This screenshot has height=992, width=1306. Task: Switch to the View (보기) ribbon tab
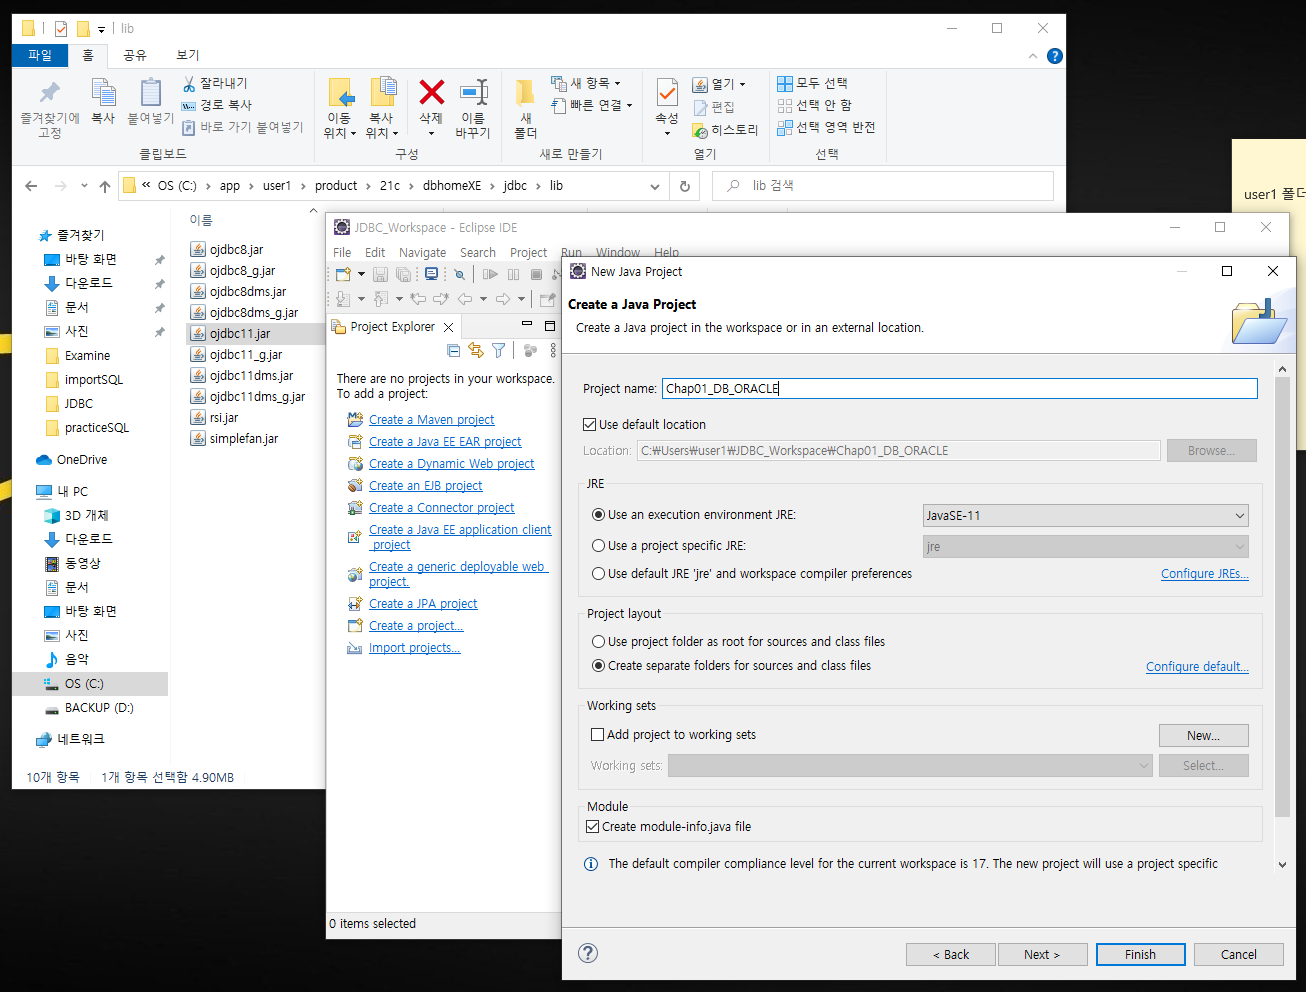[188, 55]
